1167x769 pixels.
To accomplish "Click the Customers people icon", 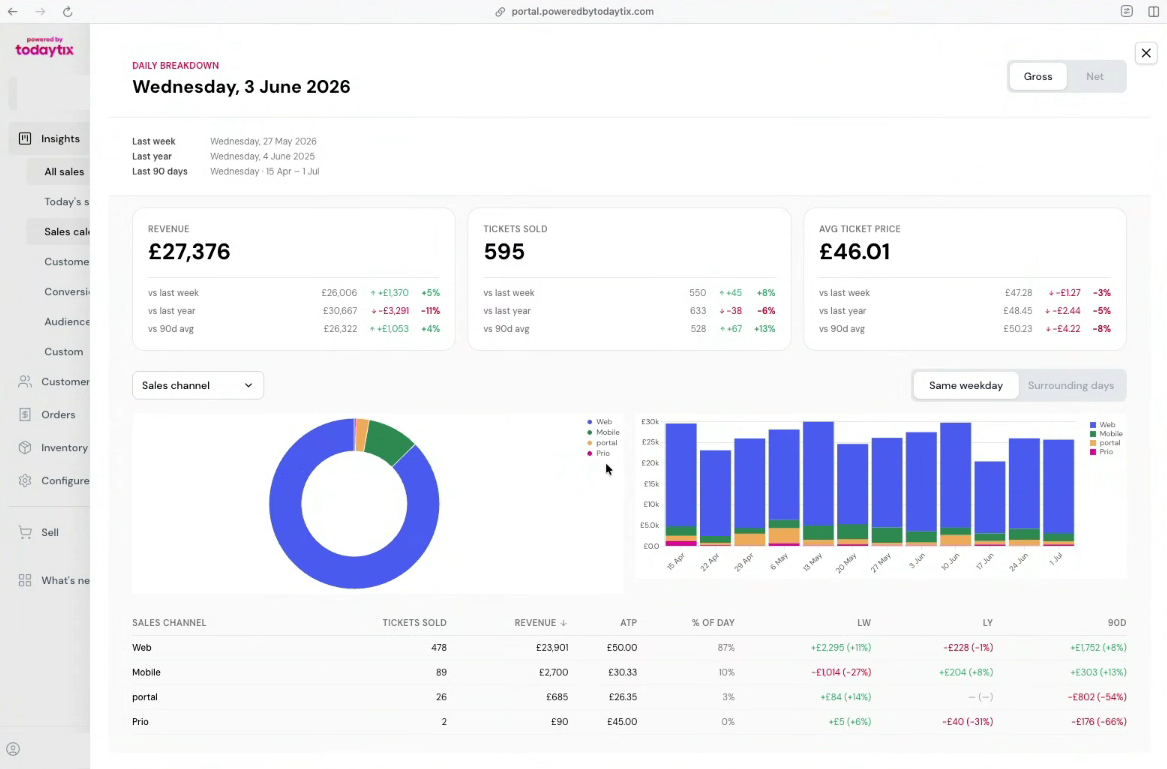I will point(25,381).
